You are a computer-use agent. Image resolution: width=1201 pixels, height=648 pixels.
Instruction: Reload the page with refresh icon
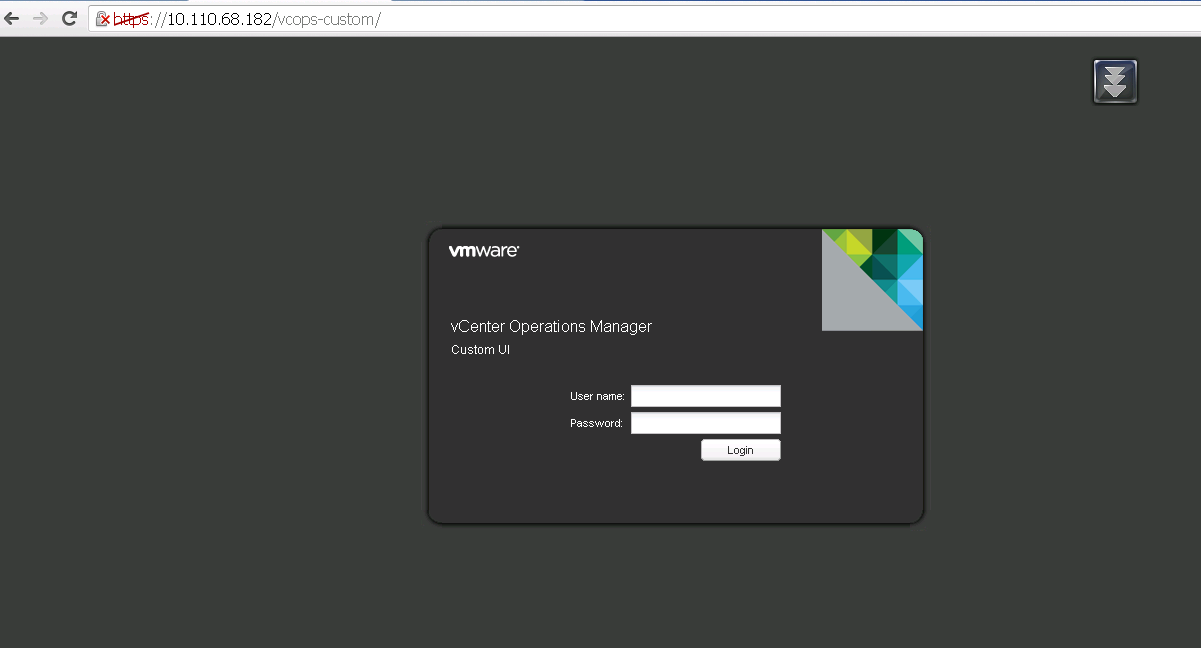[x=70, y=18]
